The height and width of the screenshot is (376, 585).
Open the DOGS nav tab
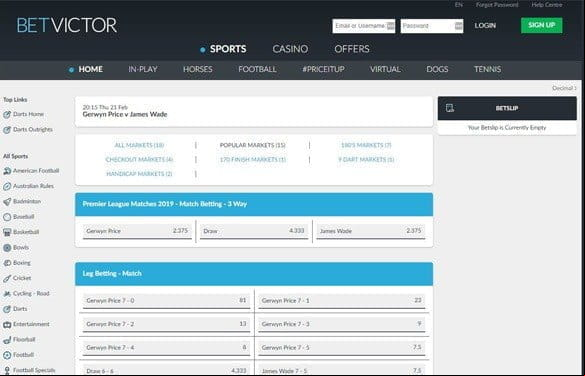(437, 69)
